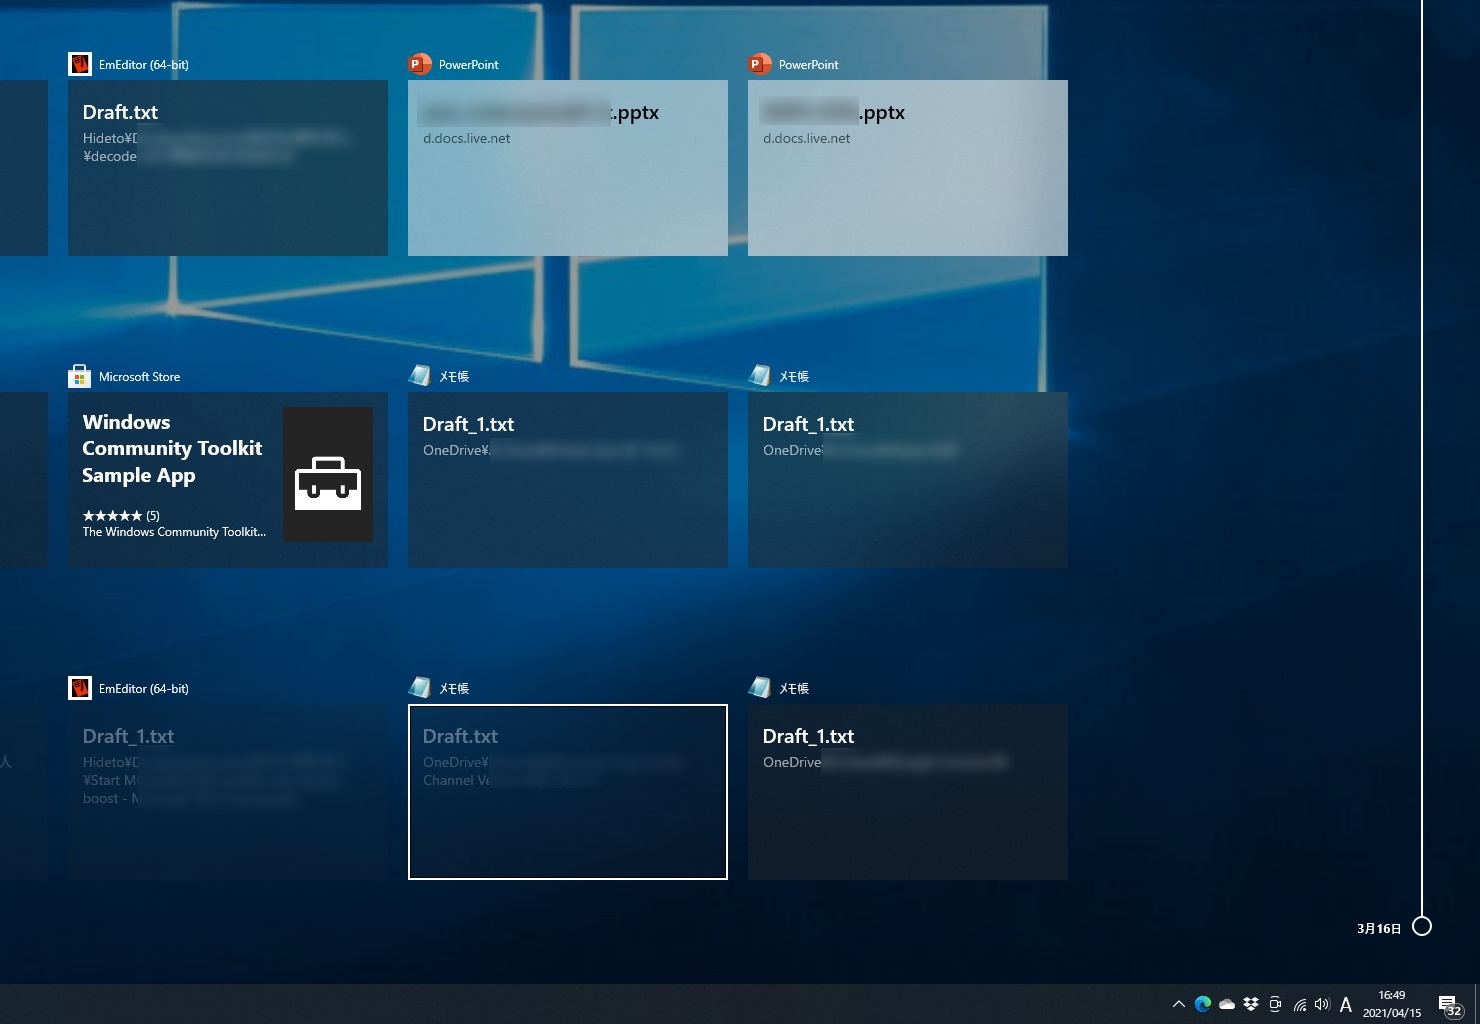Image resolution: width=1480 pixels, height=1024 pixels.
Task: Open the Wi-Fi network flyout
Action: 1299,1004
